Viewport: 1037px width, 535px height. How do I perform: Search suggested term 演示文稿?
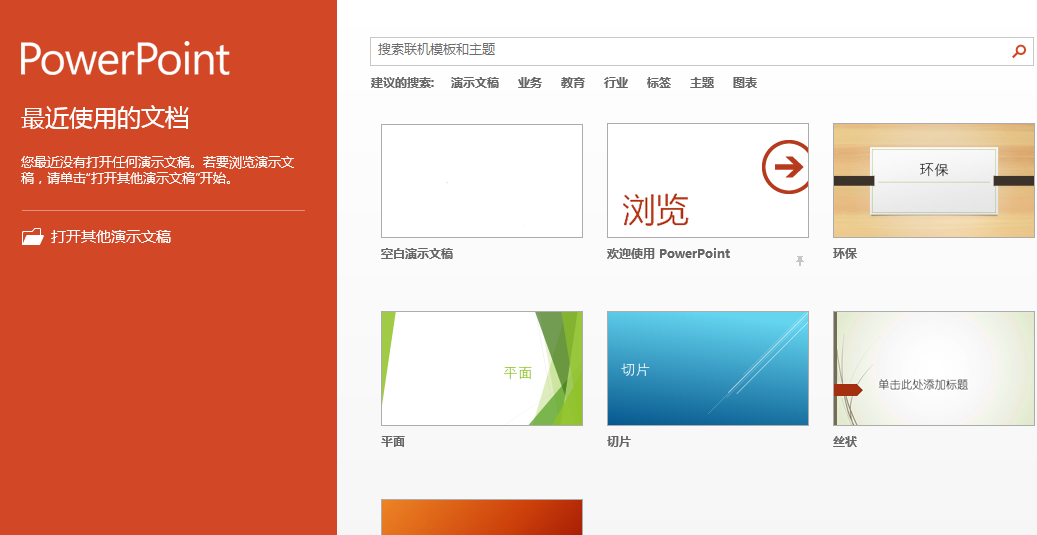pyautogui.click(x=475, y=83)
